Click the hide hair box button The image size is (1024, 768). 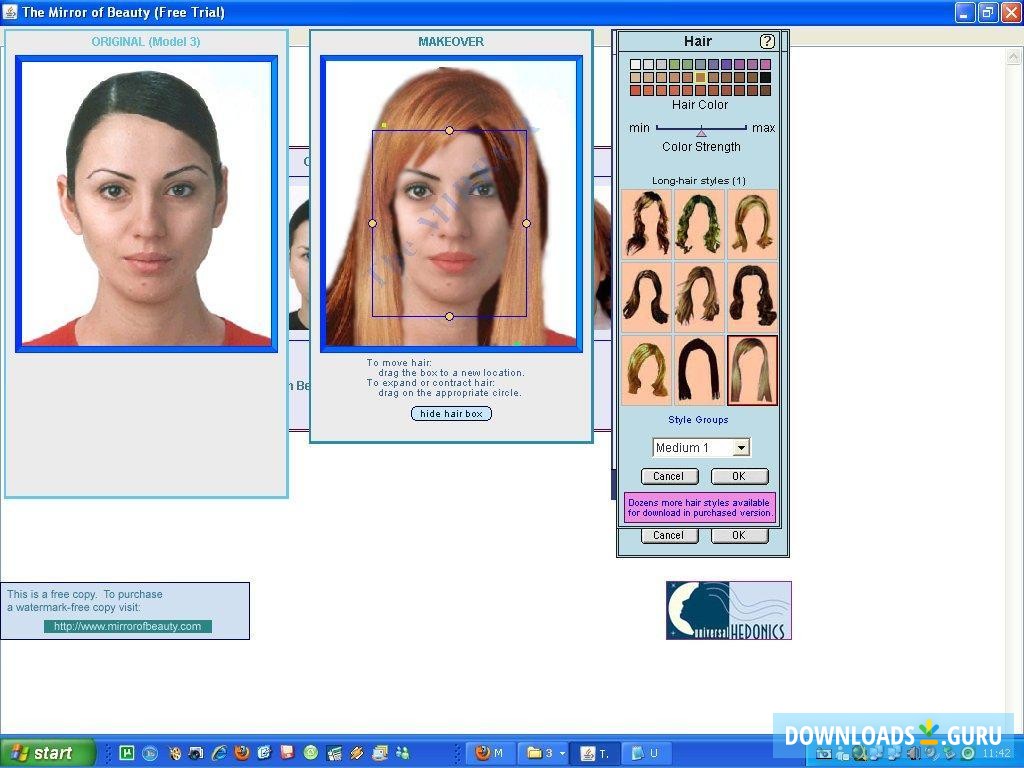[x=451, y=413]
